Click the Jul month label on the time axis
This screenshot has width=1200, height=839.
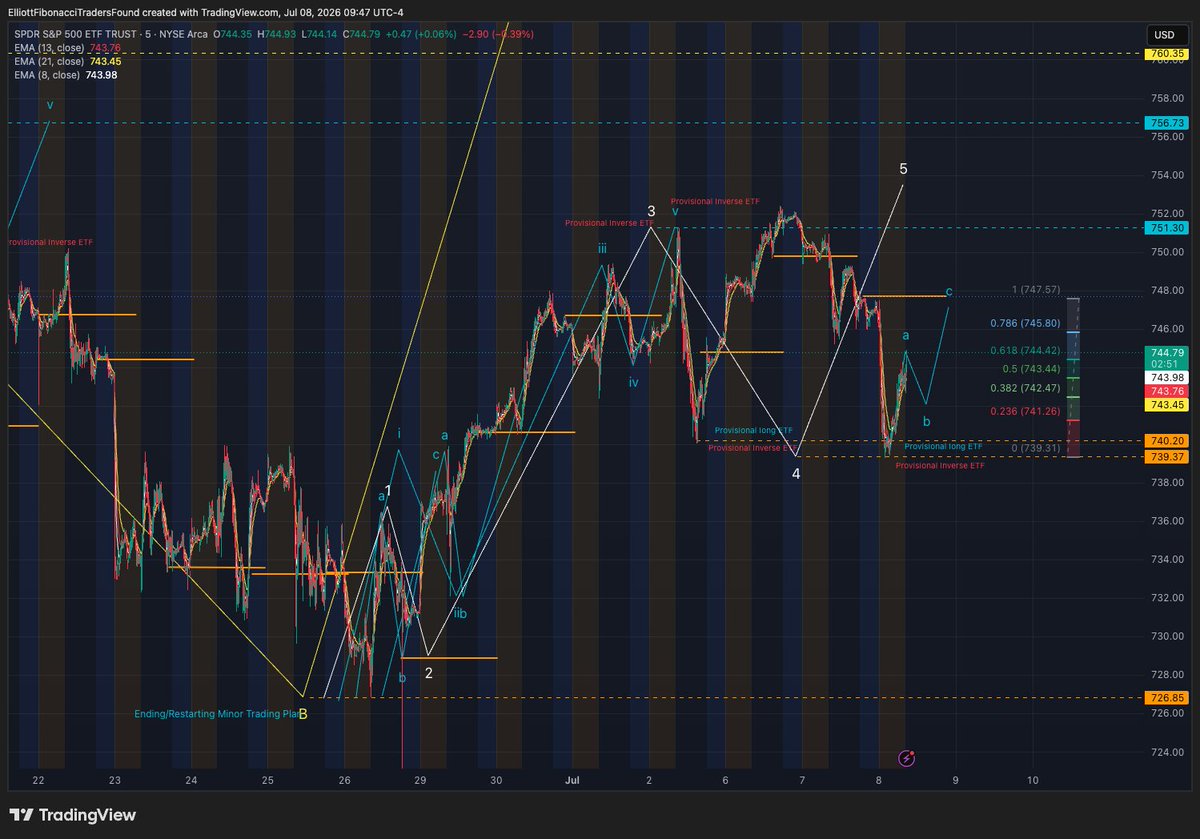(573, 780)
